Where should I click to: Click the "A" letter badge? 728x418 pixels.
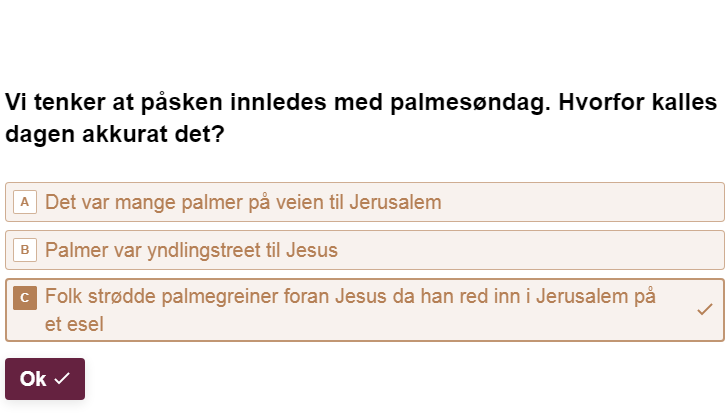pos(25,202)
